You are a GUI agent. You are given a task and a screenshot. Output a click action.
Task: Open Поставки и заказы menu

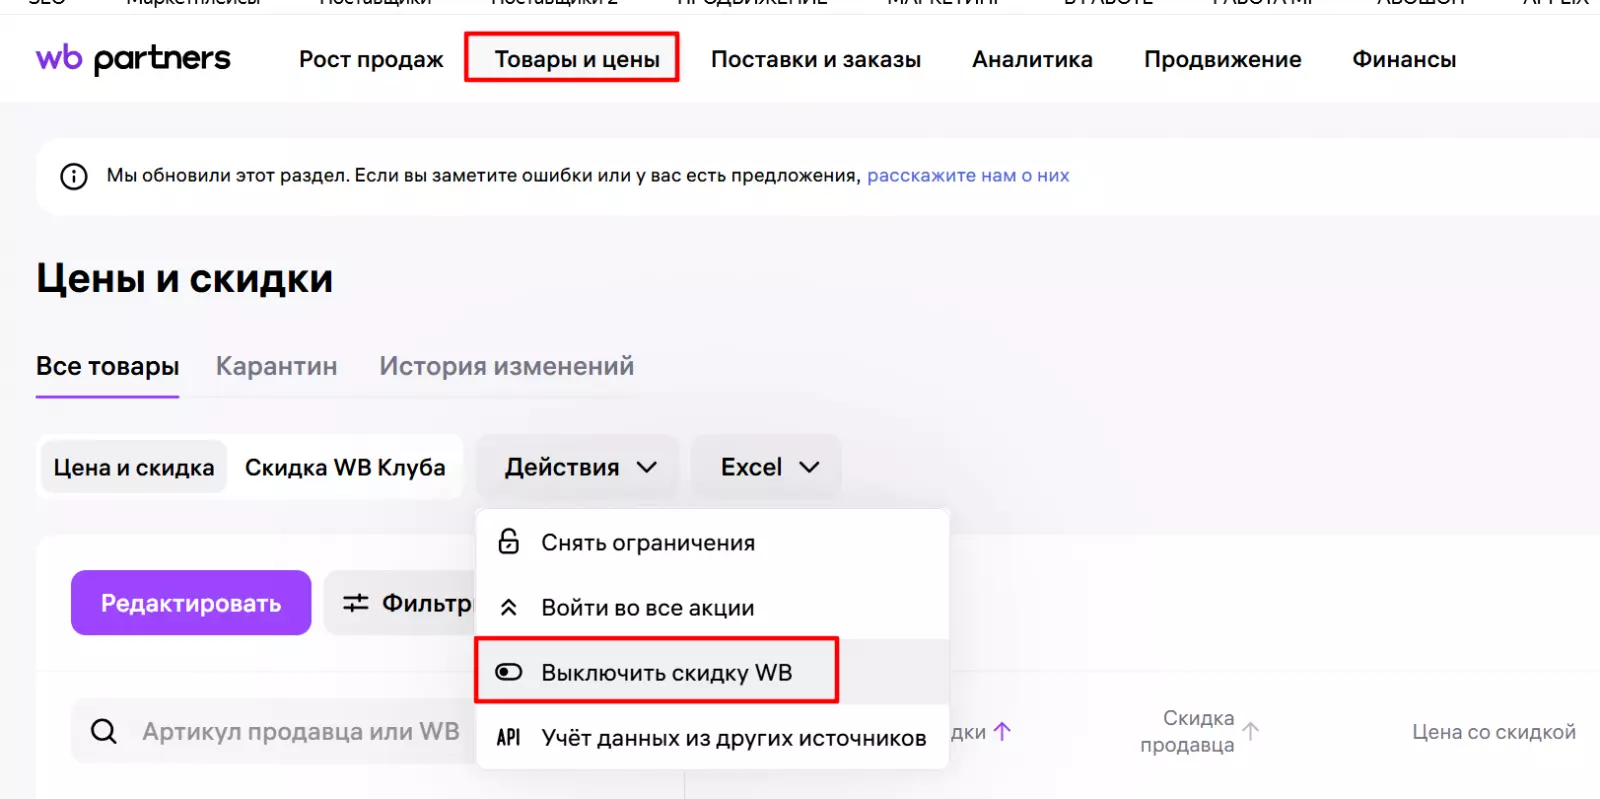coord(816,59)
